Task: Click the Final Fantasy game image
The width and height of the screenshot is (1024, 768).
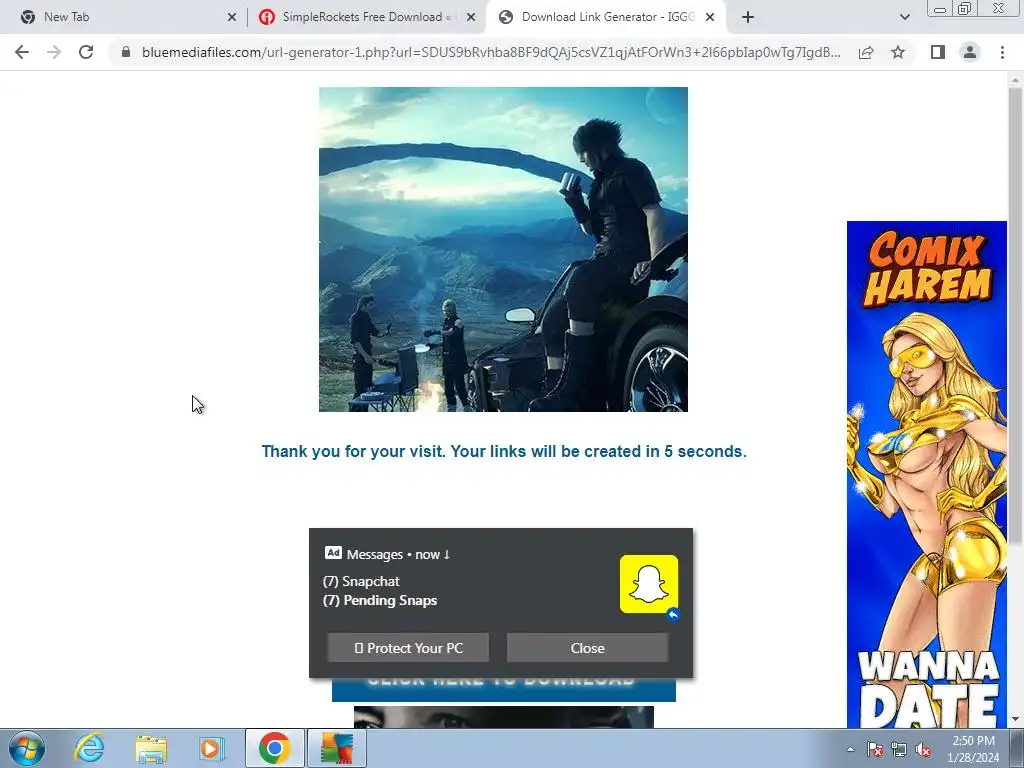Action: (x=503, y=249)
